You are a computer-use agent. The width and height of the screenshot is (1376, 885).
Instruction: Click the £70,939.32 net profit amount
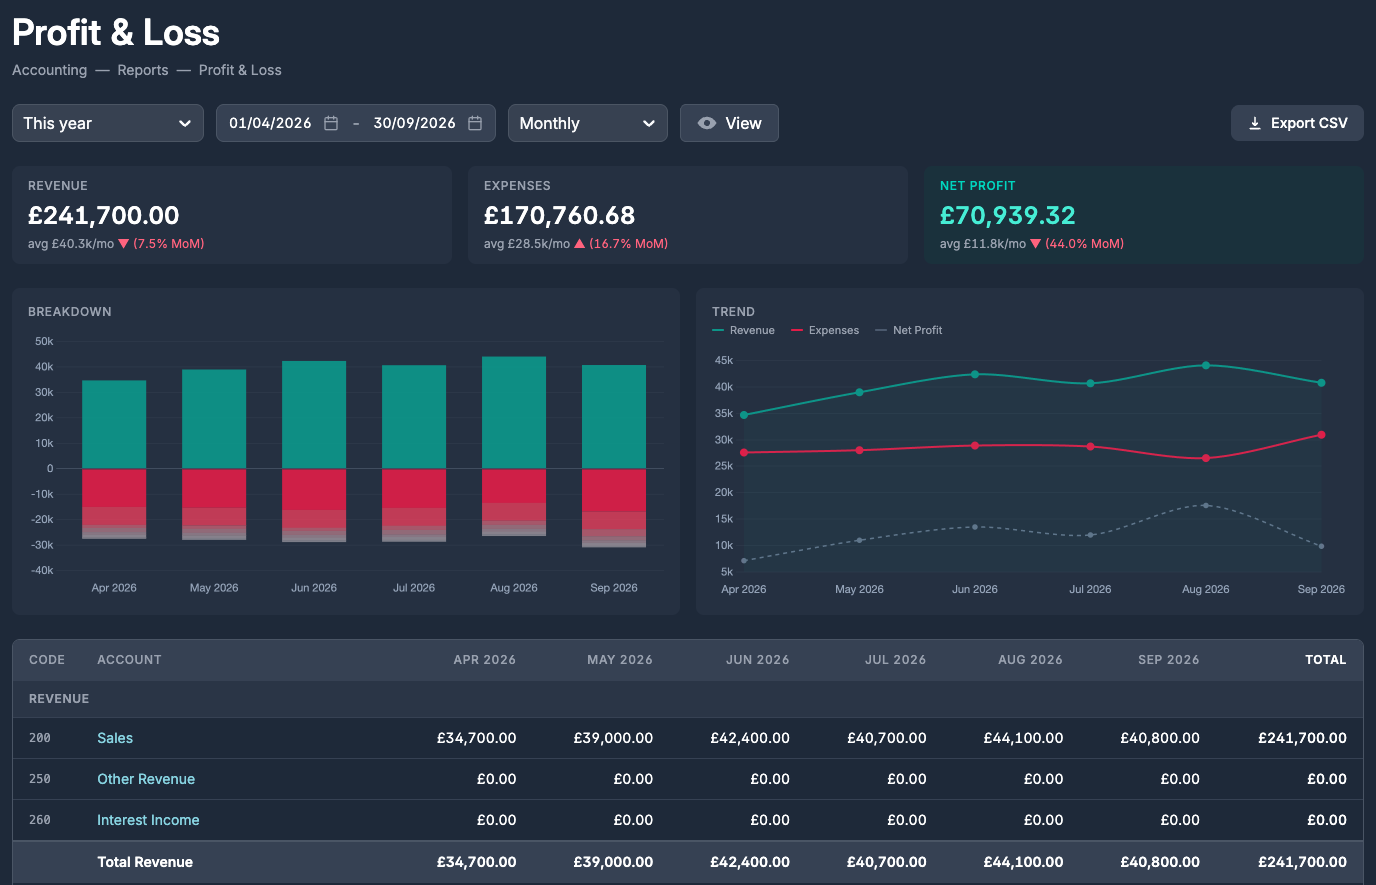1008,215
